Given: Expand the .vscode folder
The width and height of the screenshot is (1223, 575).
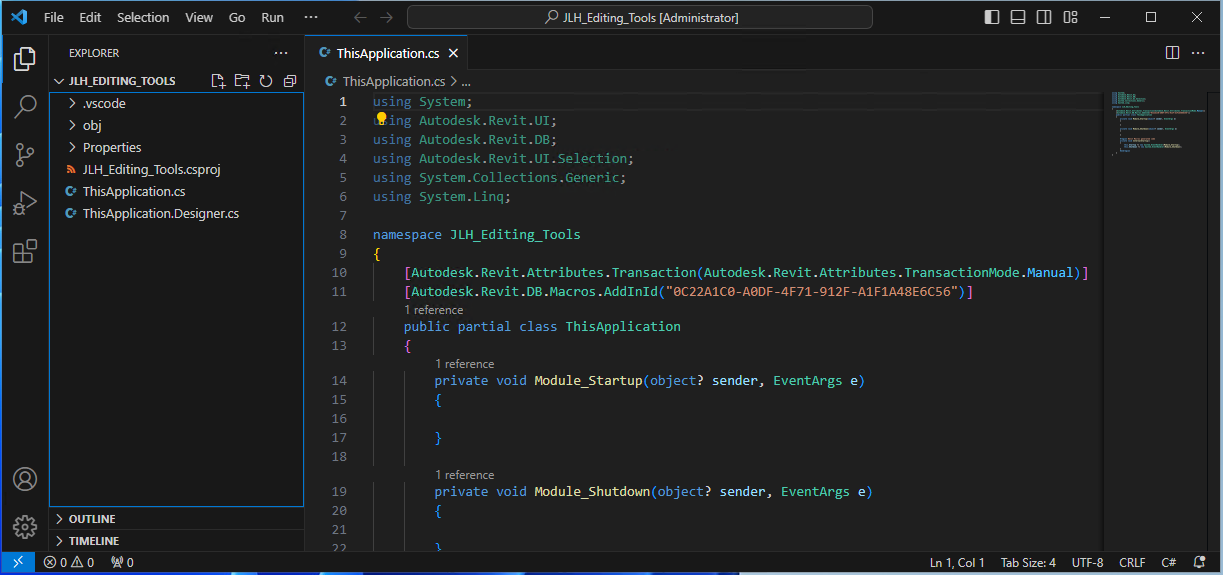Looking at the screenshot, I should click(104, 103).
